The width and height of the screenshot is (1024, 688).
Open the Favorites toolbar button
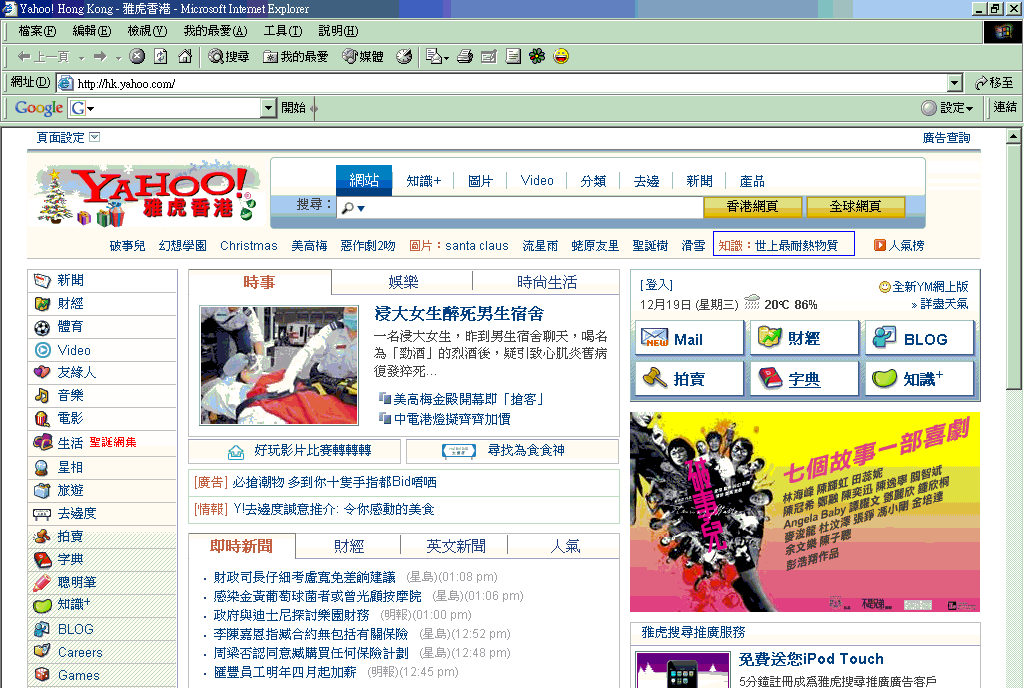(x=295, y=57)
